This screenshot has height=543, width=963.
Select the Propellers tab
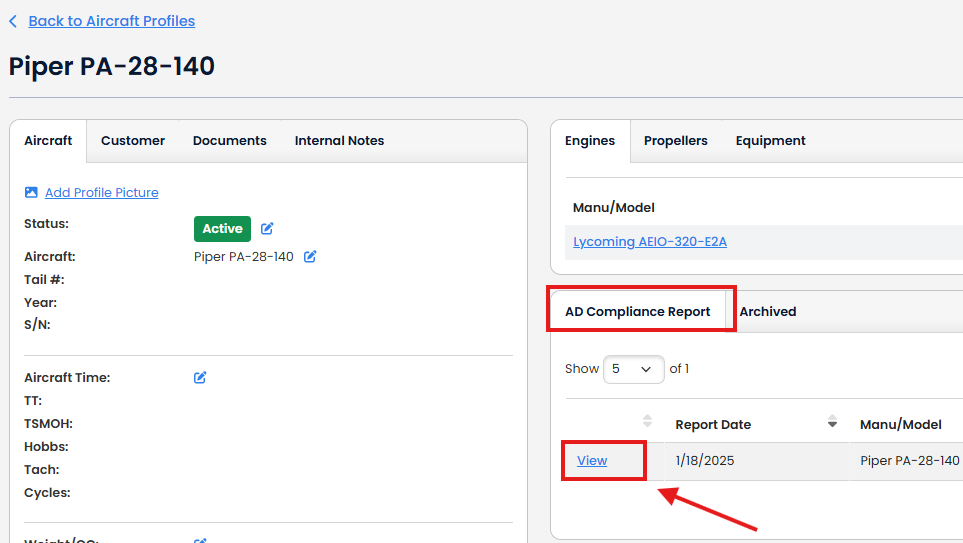click(x=676, y=141)
